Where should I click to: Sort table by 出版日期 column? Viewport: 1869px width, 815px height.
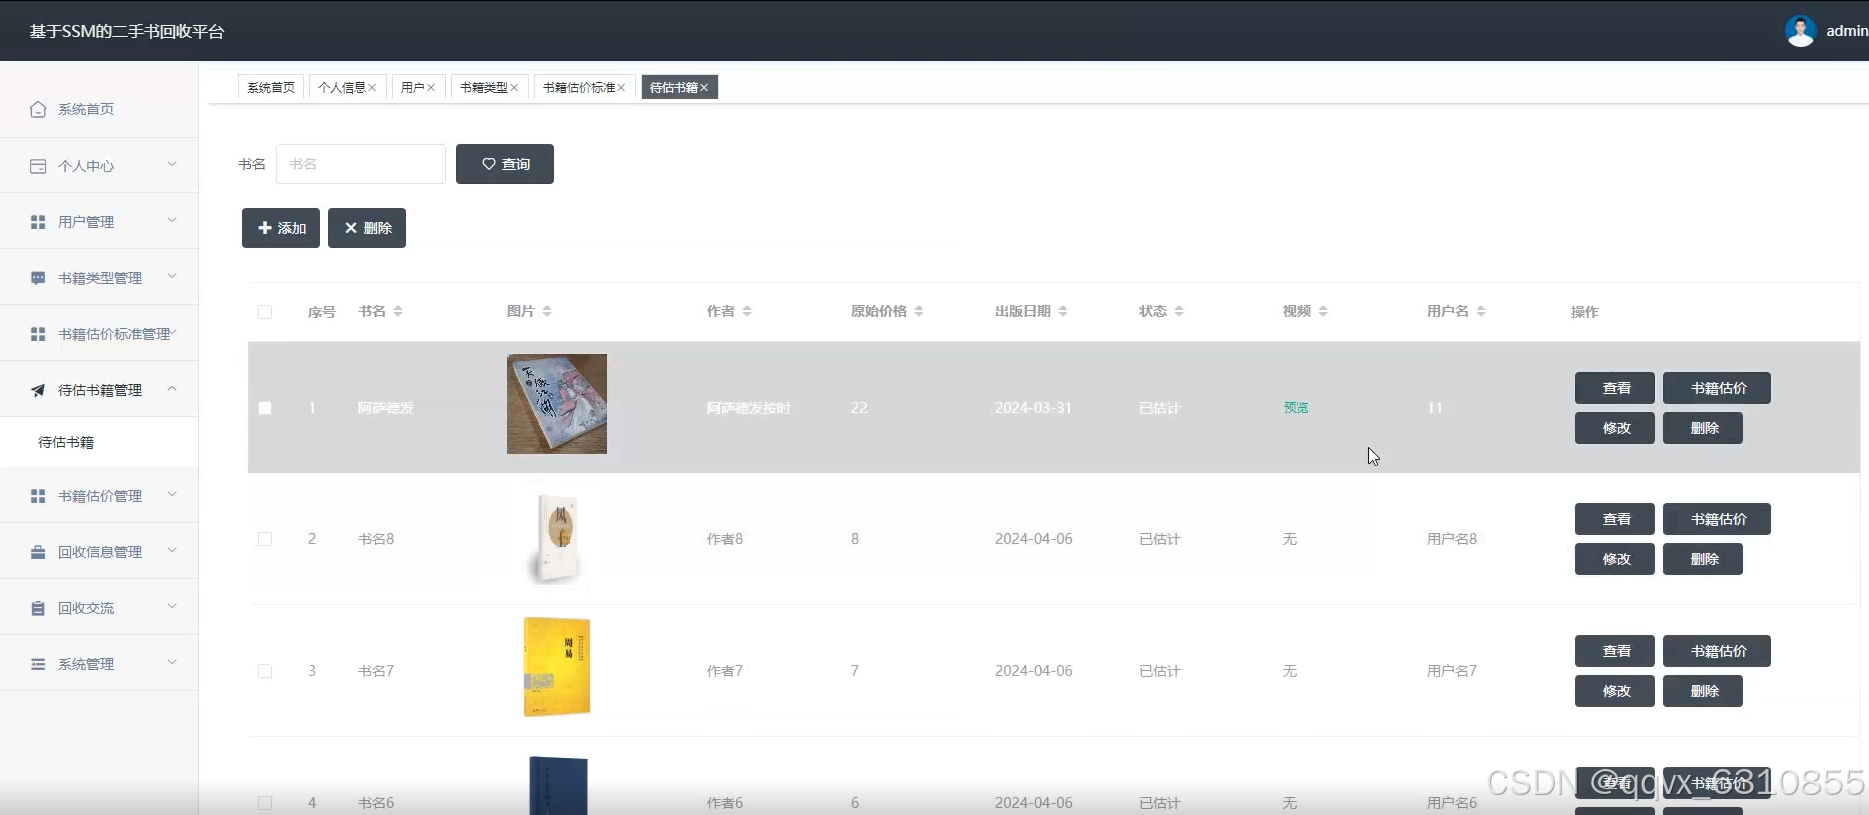1063,312
